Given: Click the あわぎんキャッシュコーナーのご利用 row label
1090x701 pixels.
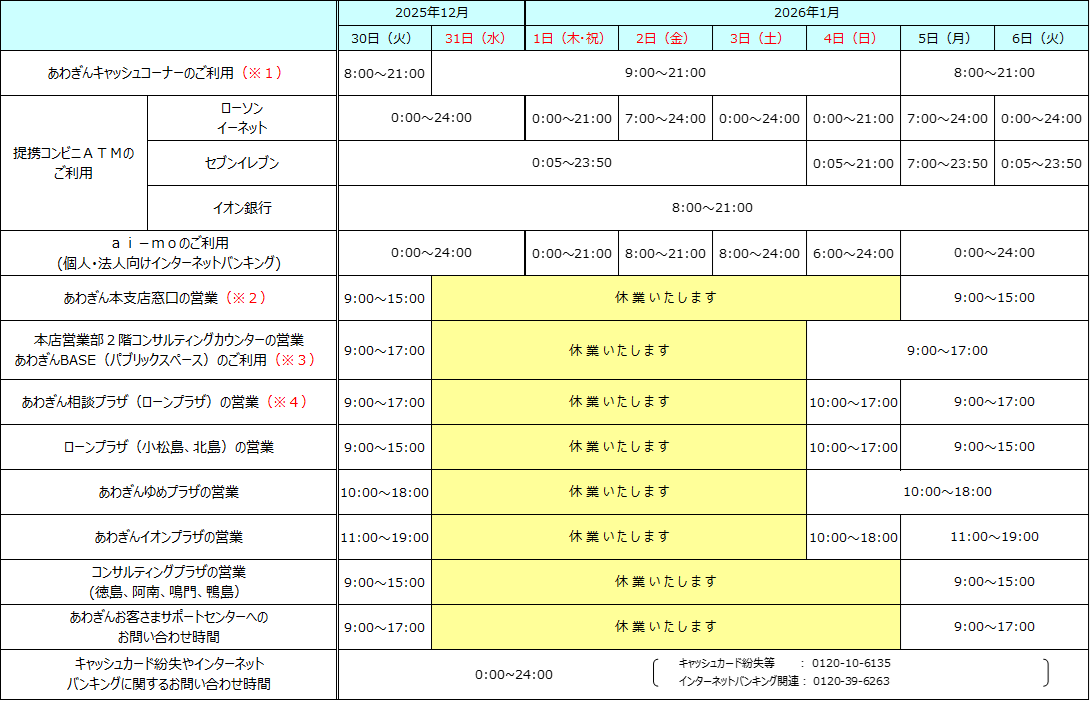Looking at the screenshot, I should click(x=168, y=72).
